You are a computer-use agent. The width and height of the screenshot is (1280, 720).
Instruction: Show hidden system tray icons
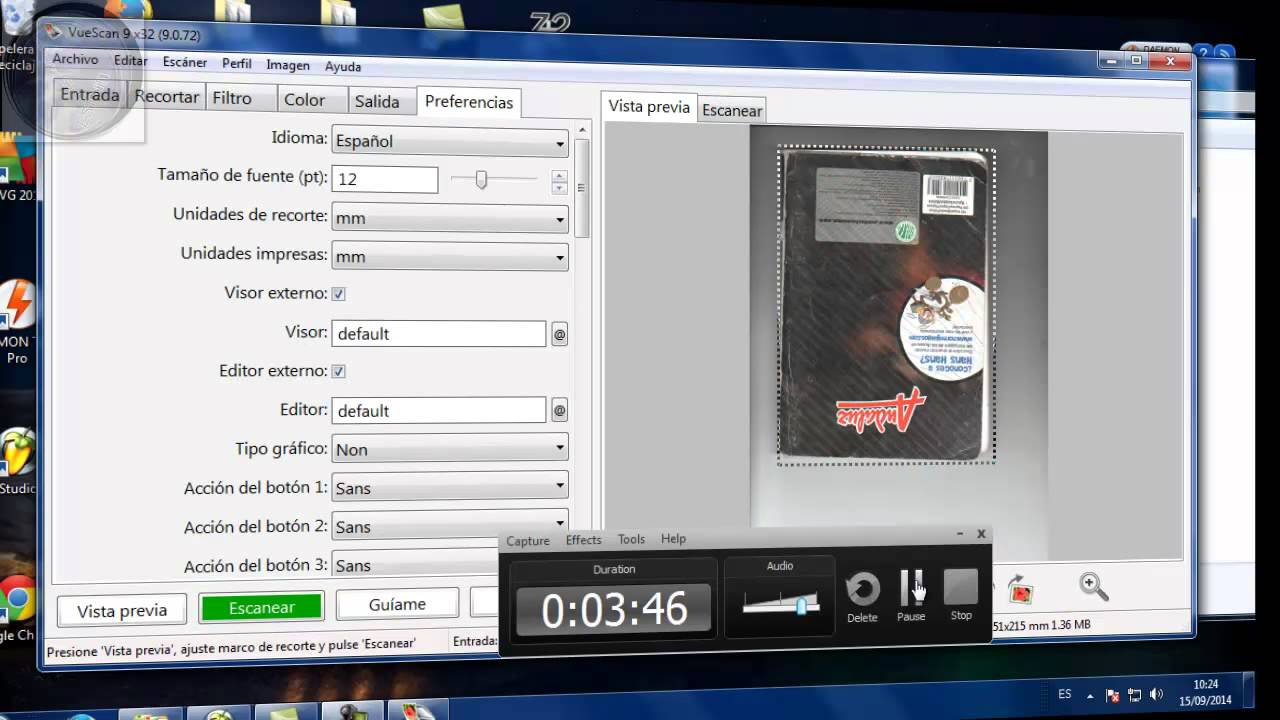pyautogui.click(x=1090, y=695)
